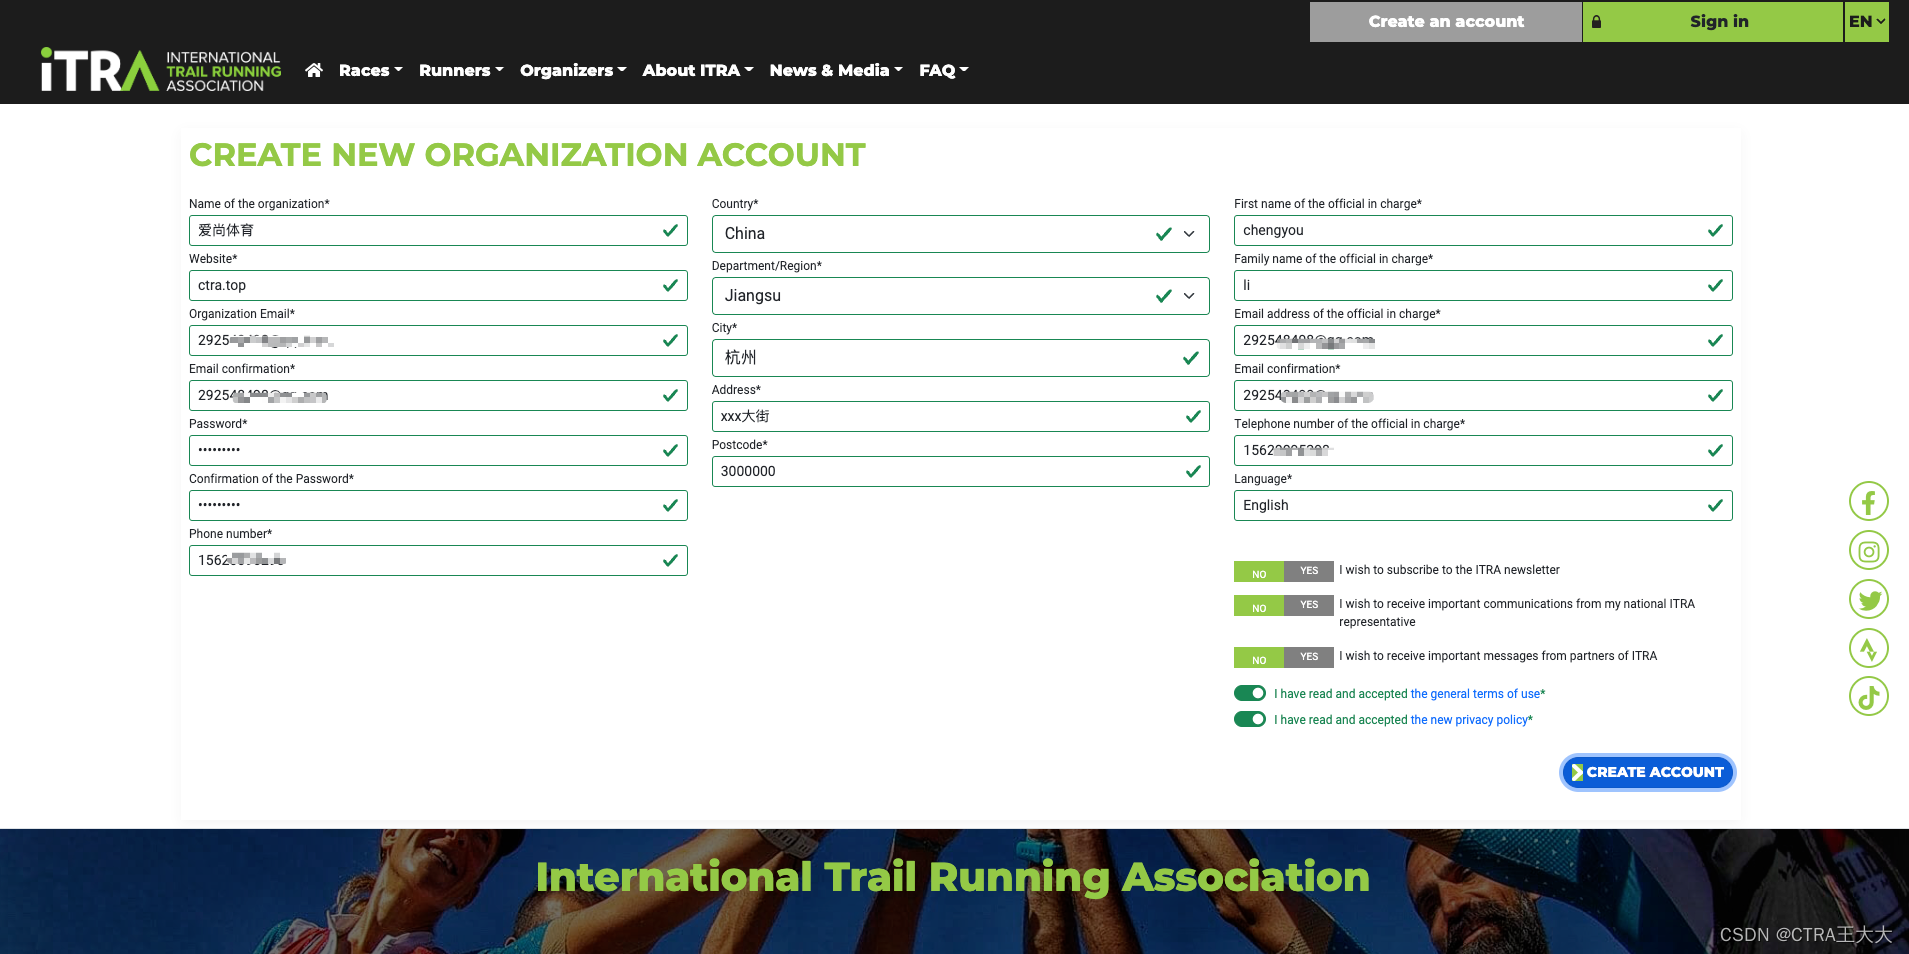This screenshot has width=1909, height=954.
Task: Click the ITRA logo
Action: click(161, 70)
